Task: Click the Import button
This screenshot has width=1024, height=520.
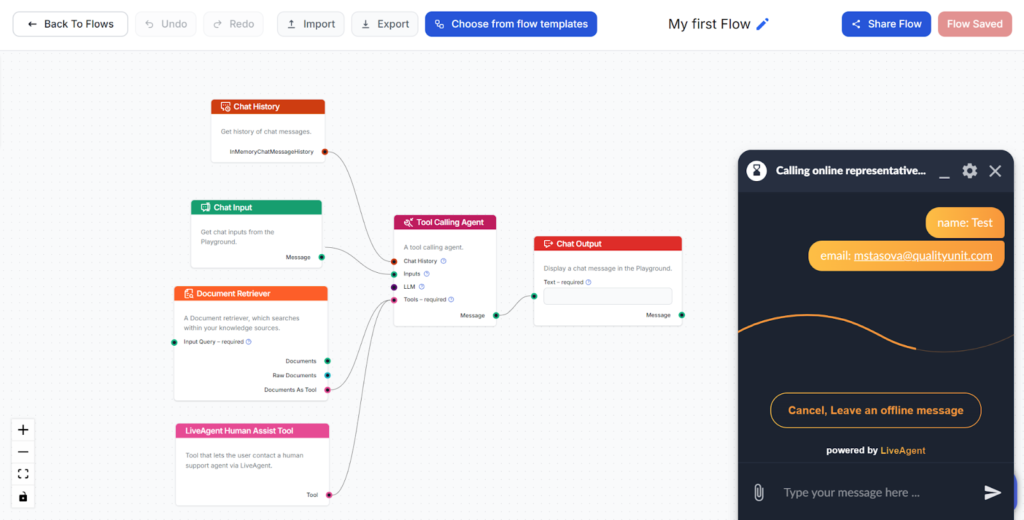Action: 310,24
